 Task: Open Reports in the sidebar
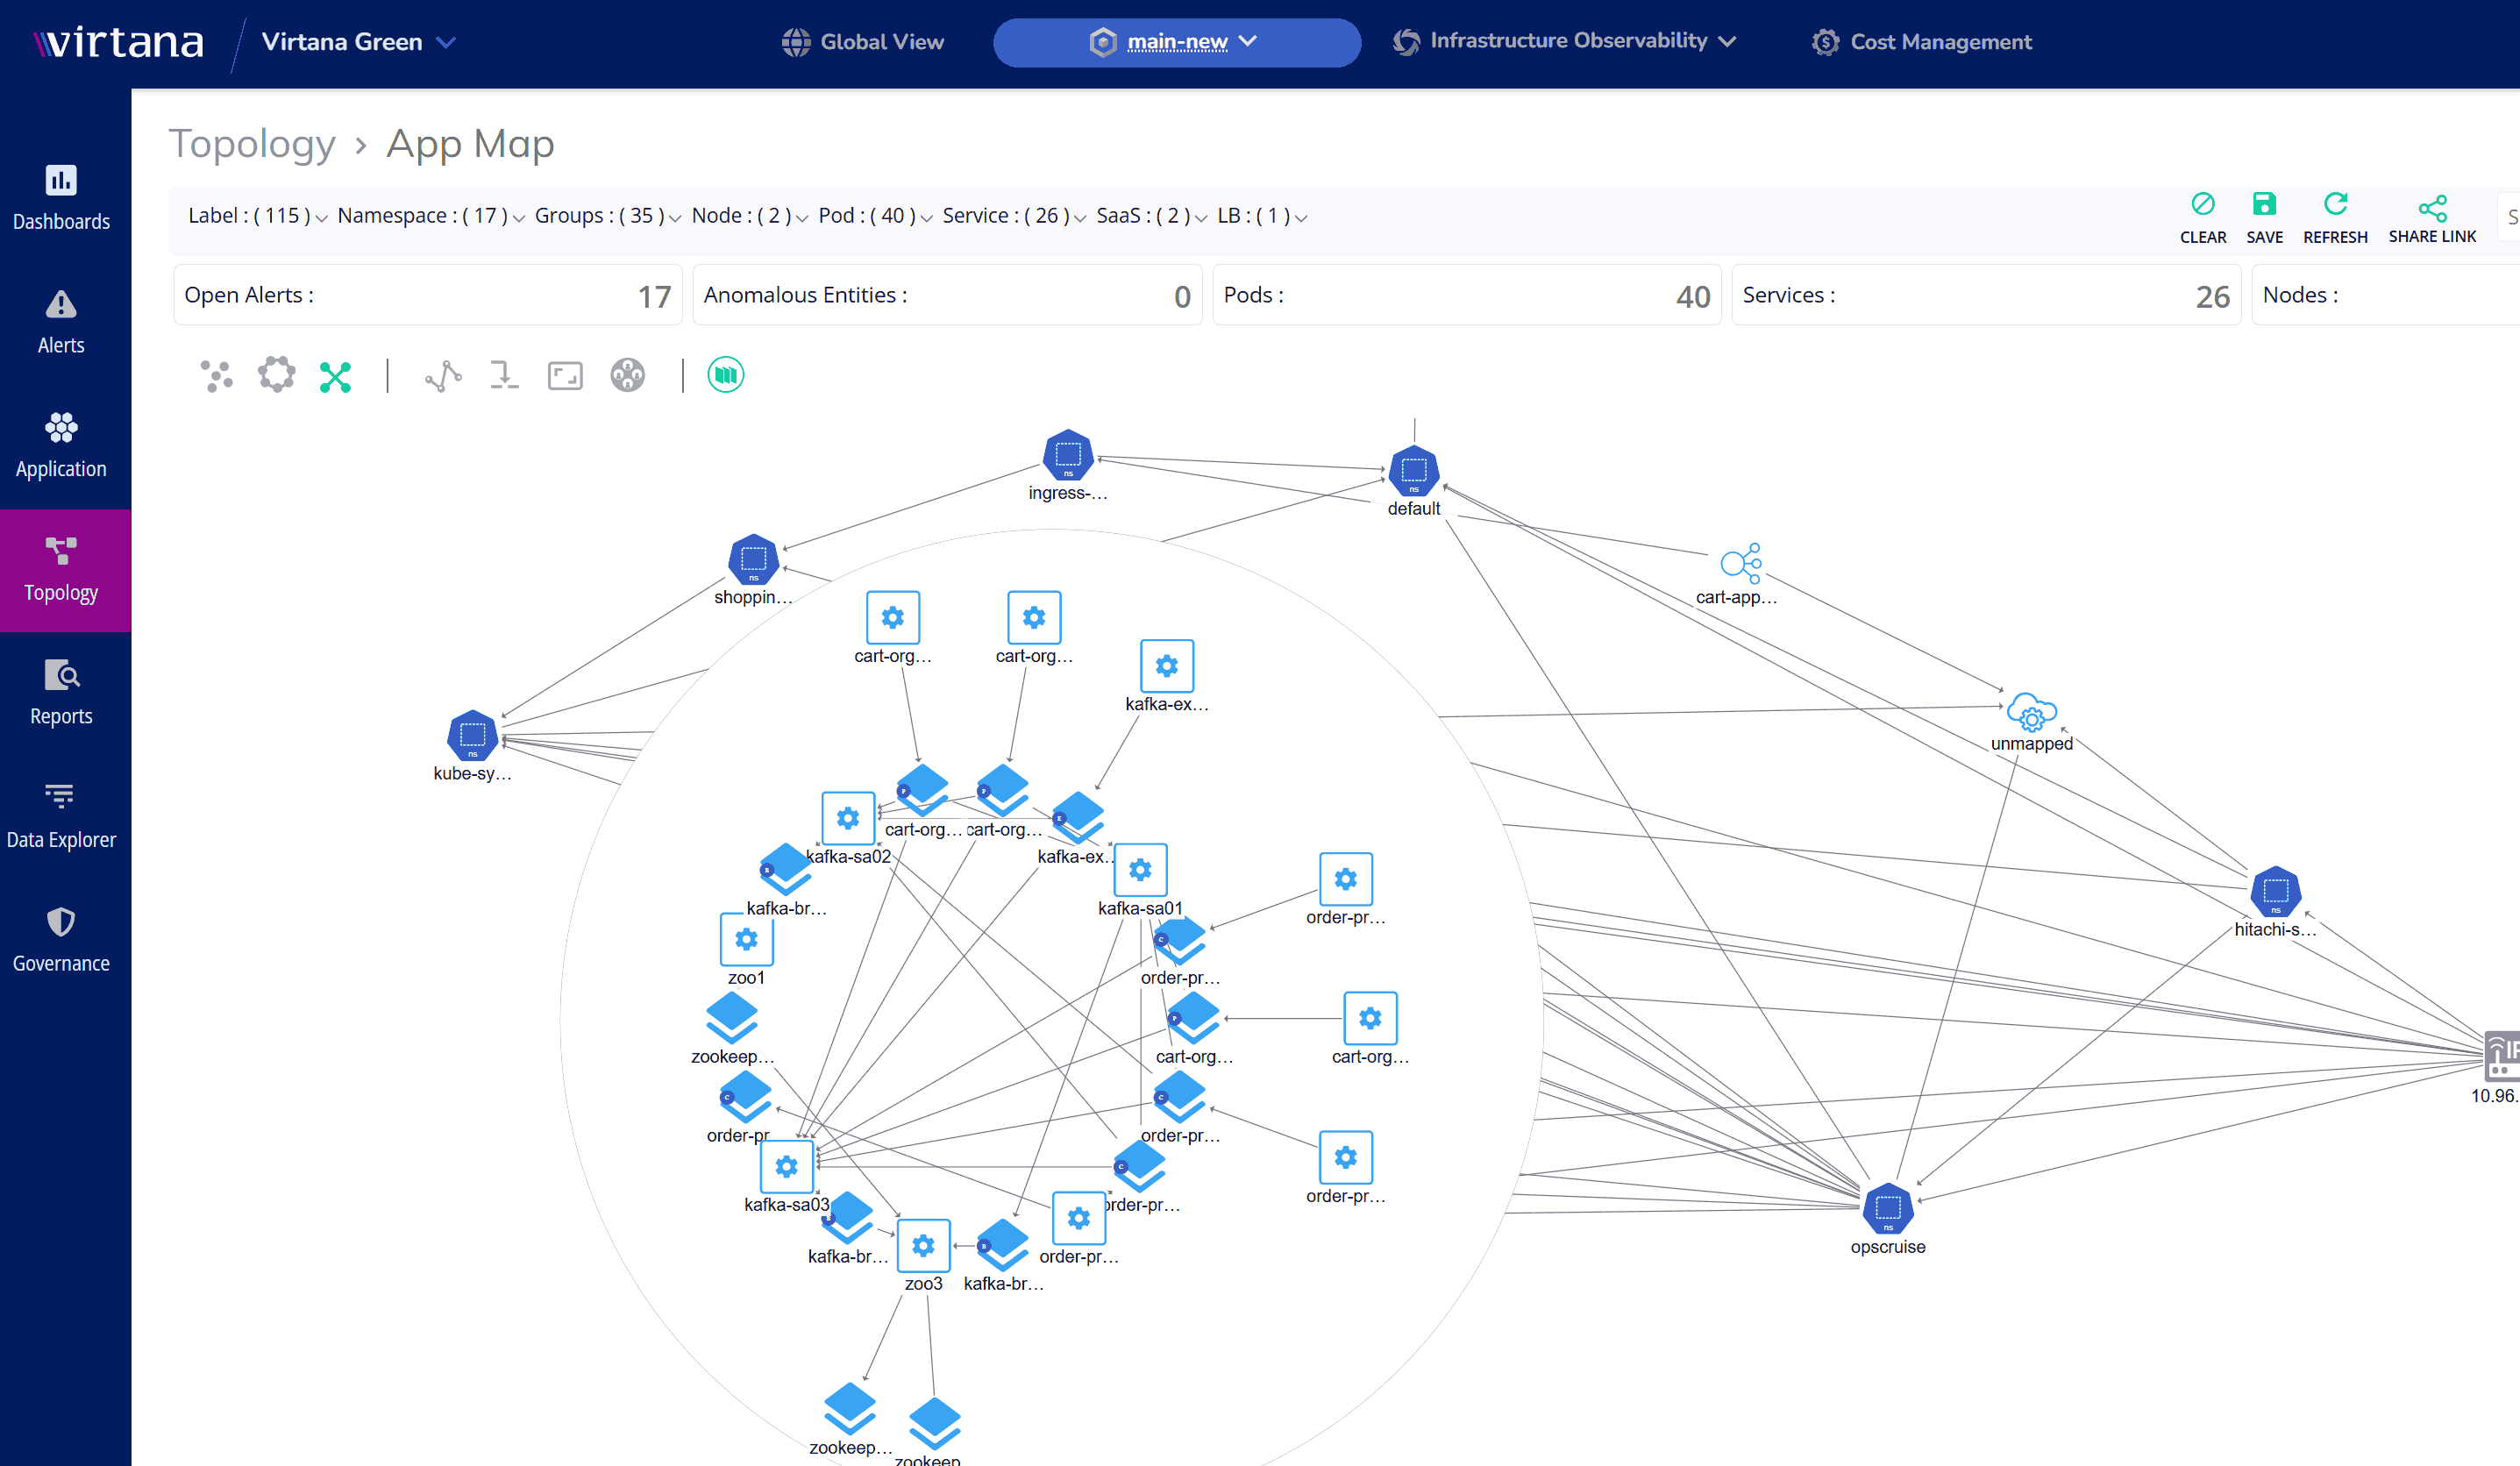pos(61,693)
